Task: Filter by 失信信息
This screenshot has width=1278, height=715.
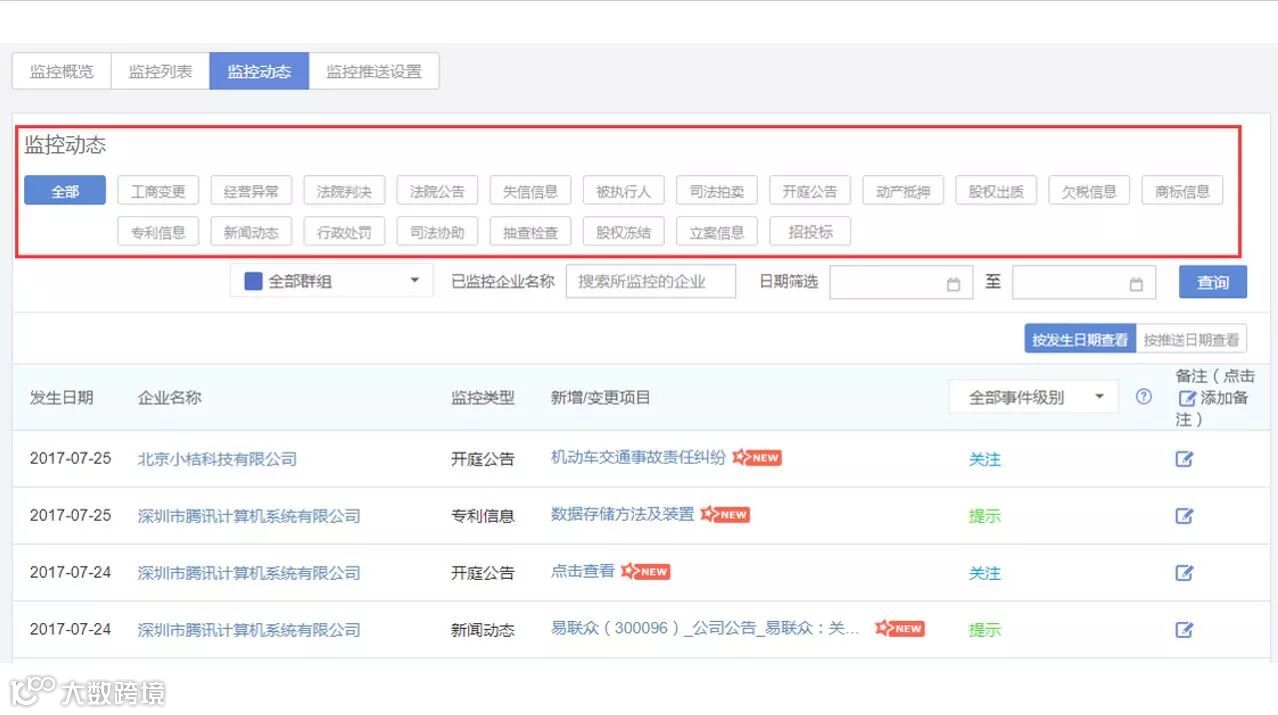Action: pos(530,191)
